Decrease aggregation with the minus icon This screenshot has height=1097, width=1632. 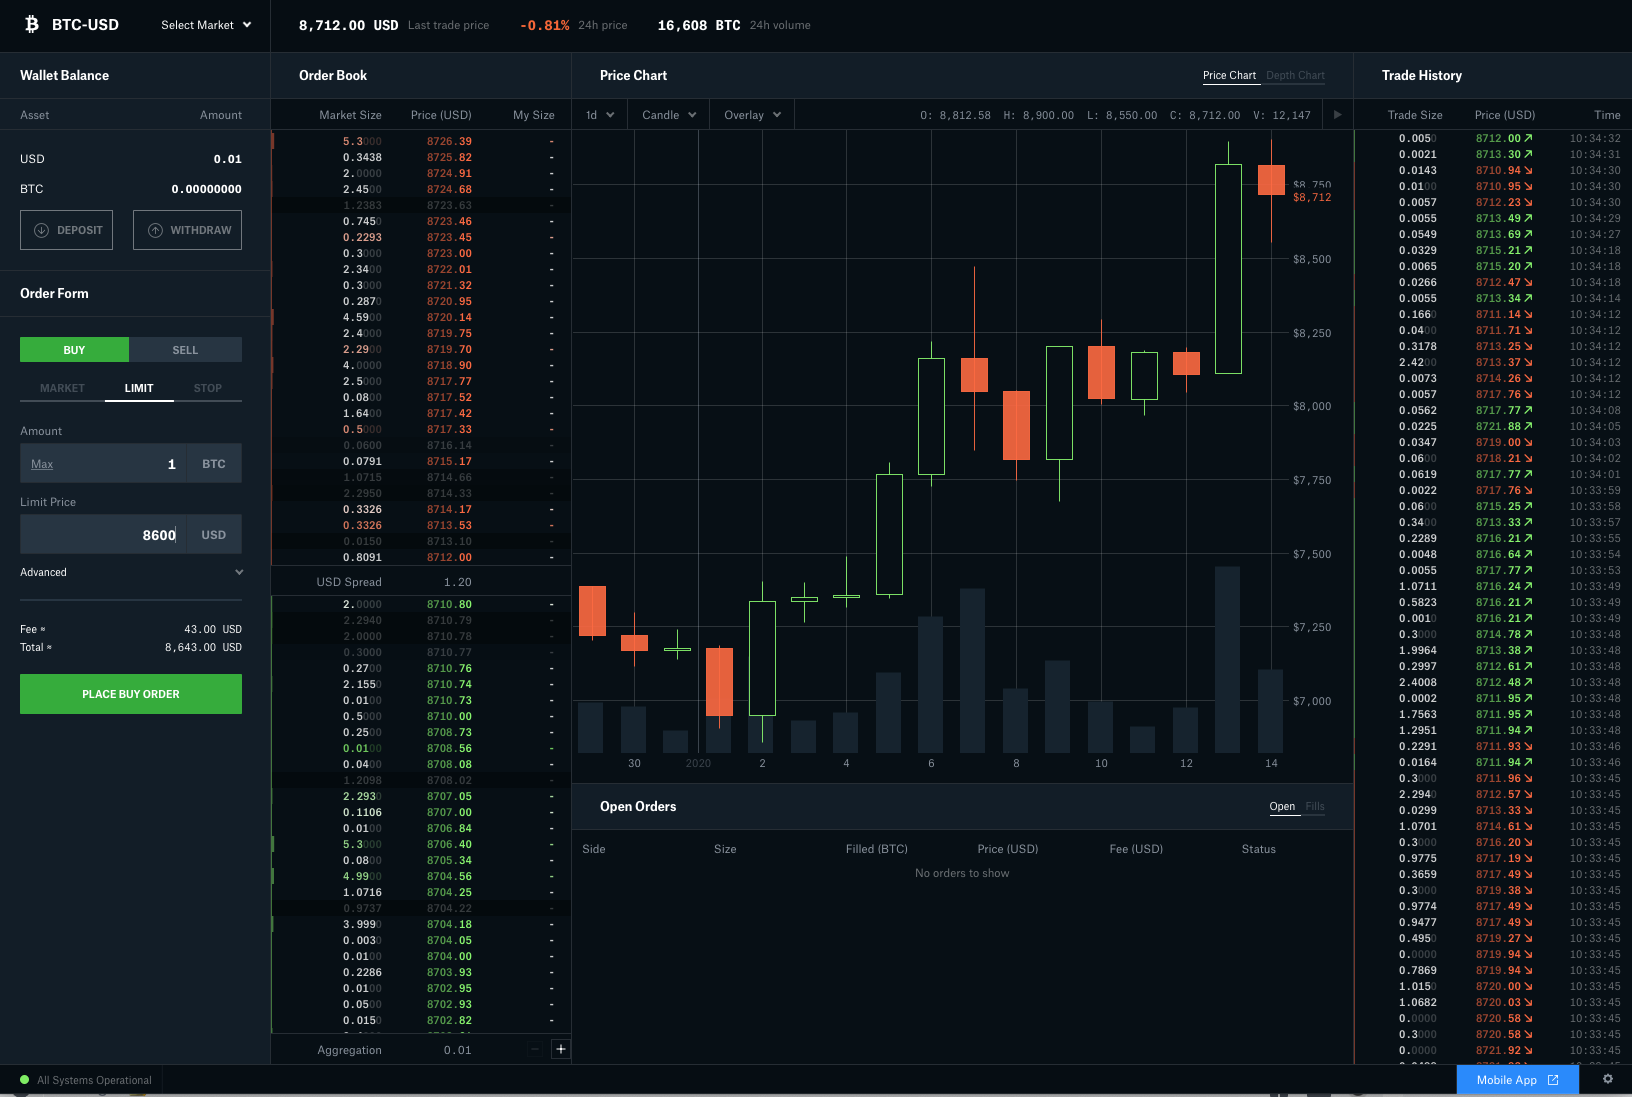[x=534, y=1049]
